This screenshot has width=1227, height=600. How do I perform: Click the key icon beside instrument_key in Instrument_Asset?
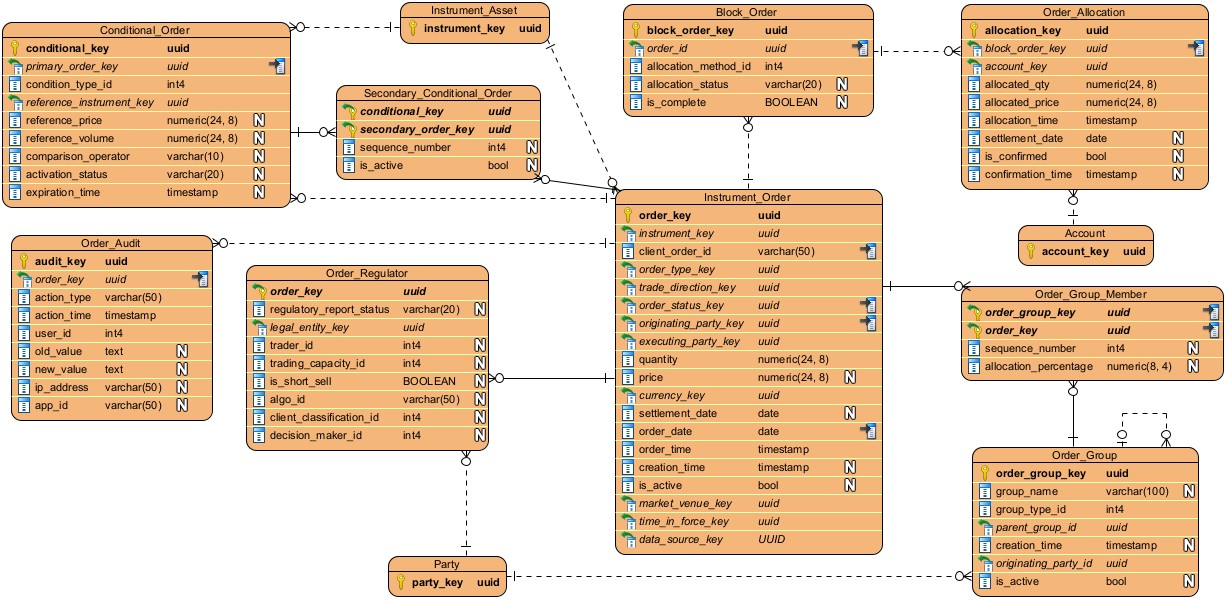point(412,29)
